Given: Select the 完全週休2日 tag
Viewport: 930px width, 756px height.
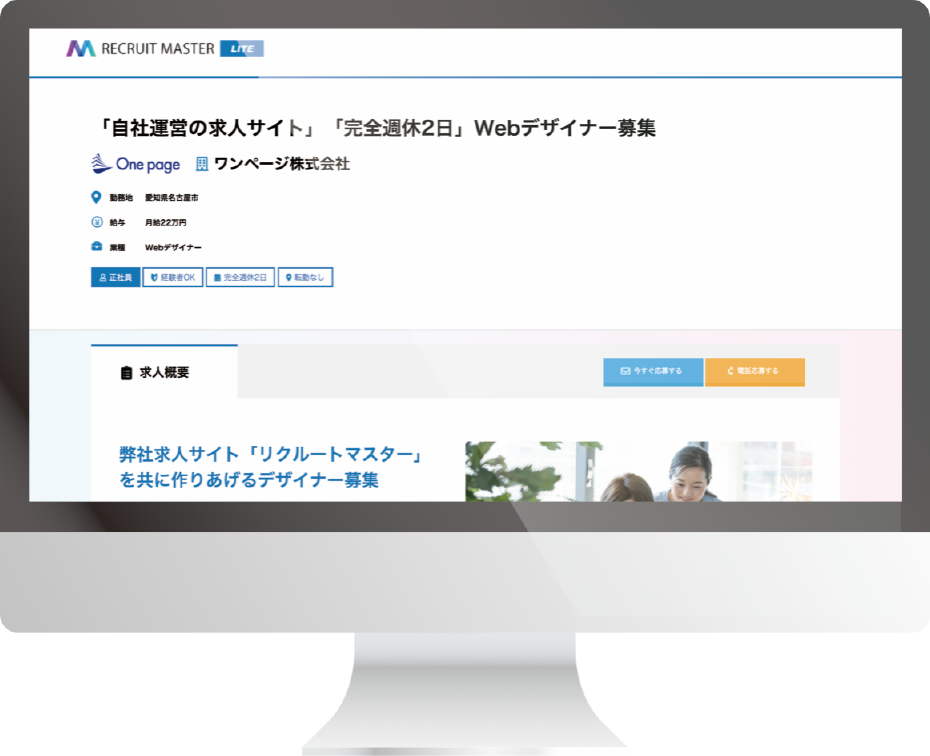Looking at the screenshot, I should (x=240, y=278).
